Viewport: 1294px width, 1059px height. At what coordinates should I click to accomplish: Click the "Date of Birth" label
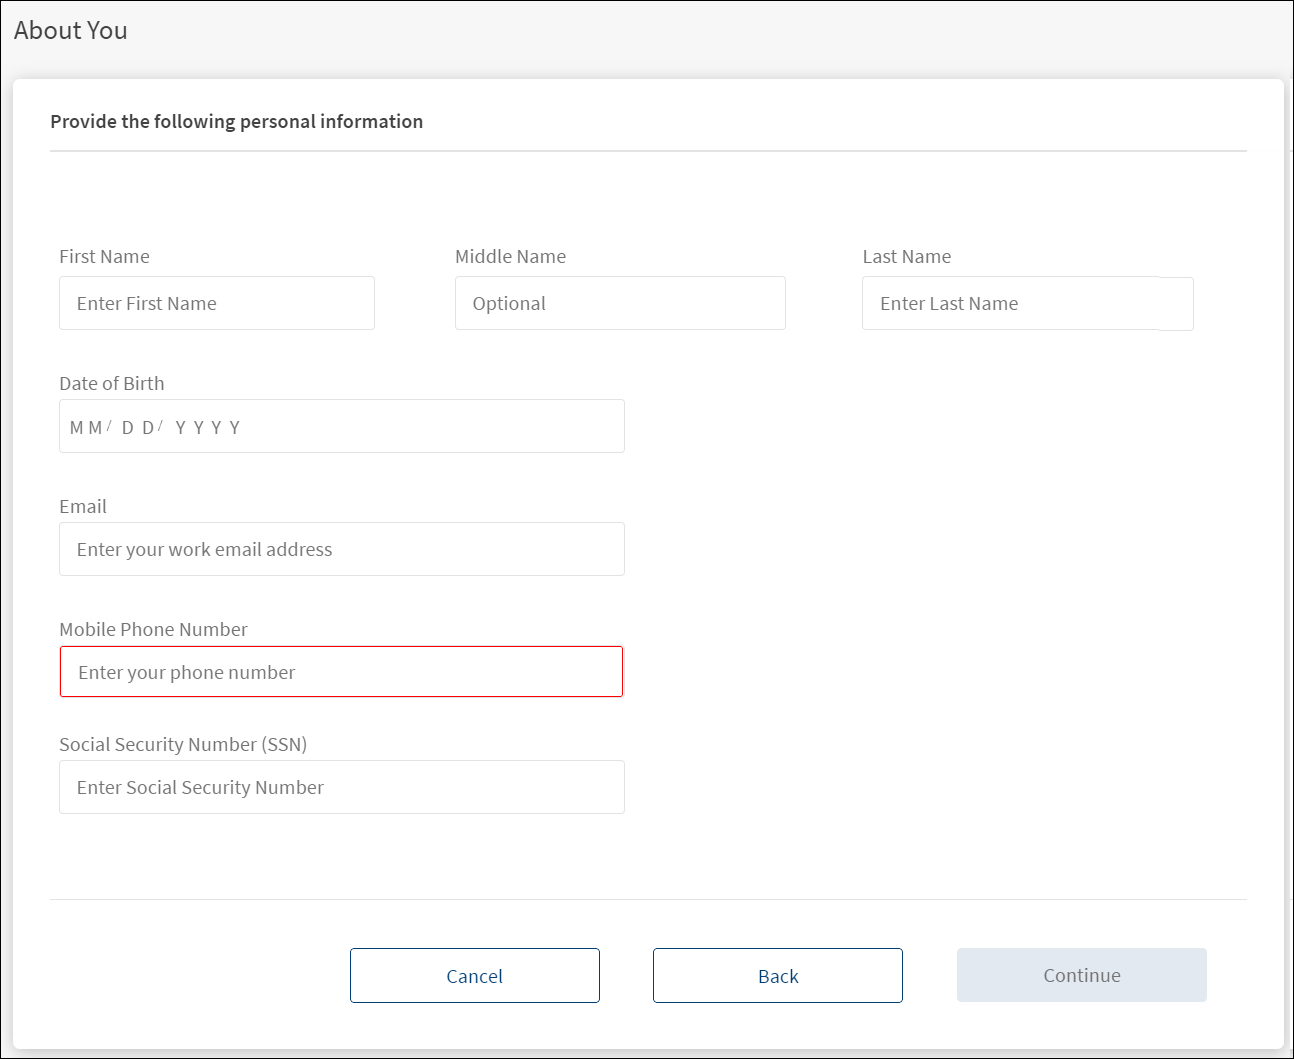111,384
